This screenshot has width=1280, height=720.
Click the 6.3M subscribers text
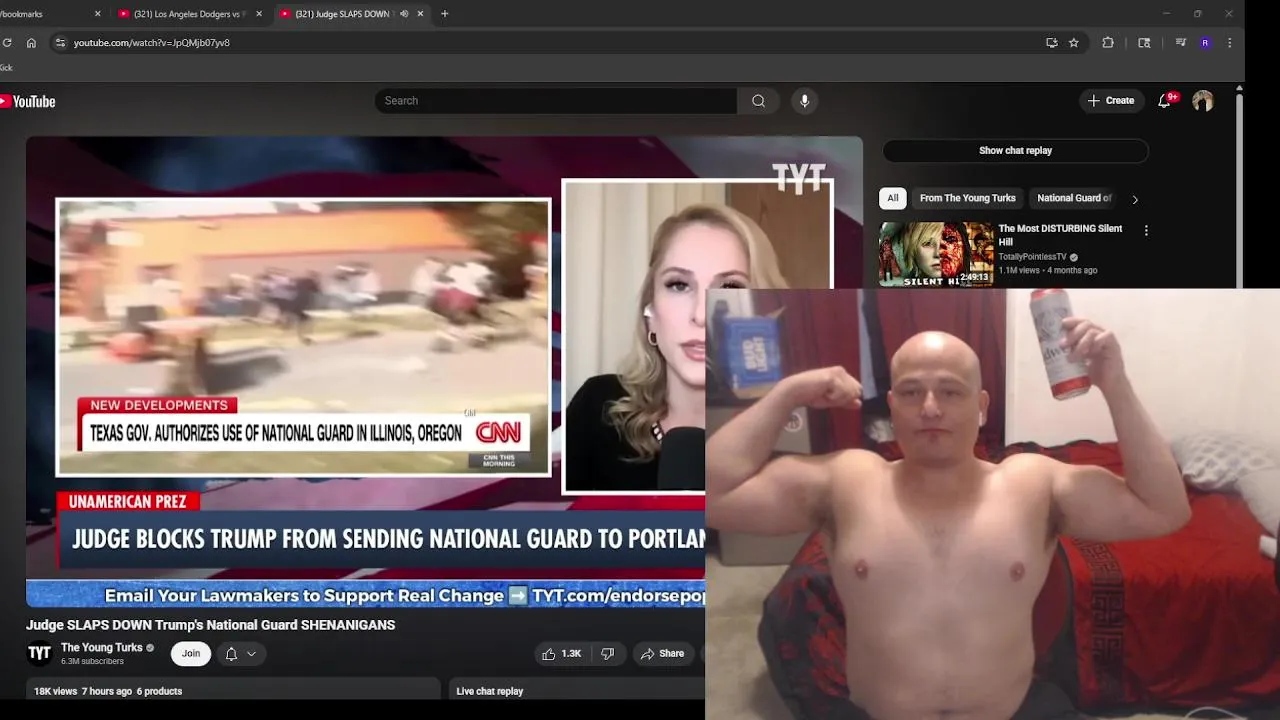click(x=92, y=662)
